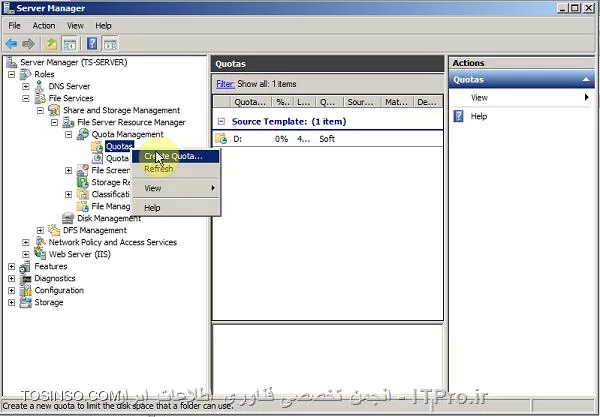Click the Storage Reports node icon
600x417 pixels.
[83, 182]
